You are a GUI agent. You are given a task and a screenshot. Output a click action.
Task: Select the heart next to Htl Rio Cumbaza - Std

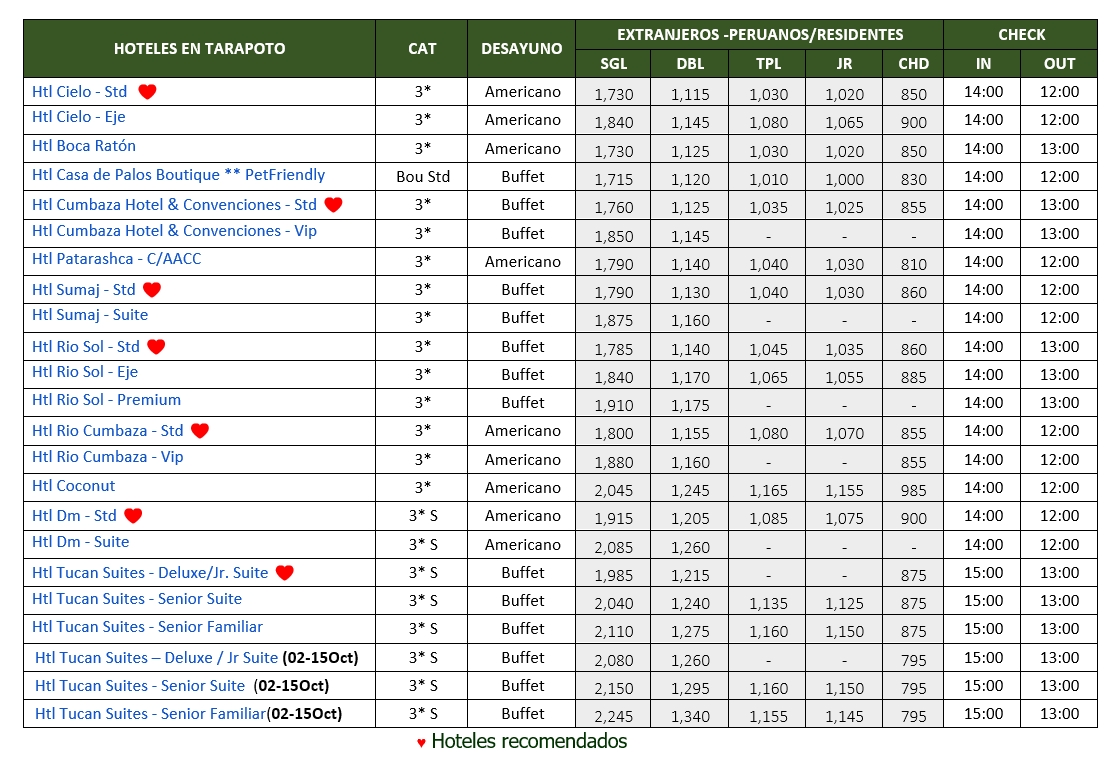pyautogui.click(x=200, y=431)
